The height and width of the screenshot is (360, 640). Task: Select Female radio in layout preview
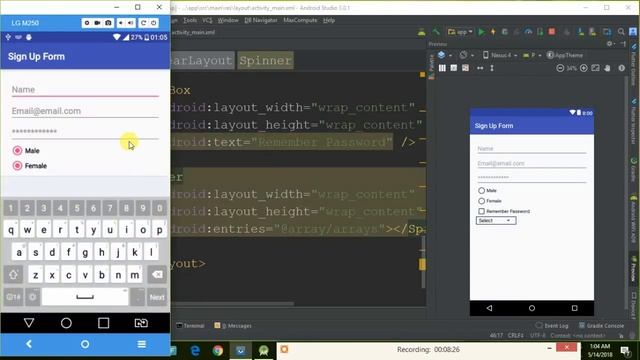(x=482, y=201)
